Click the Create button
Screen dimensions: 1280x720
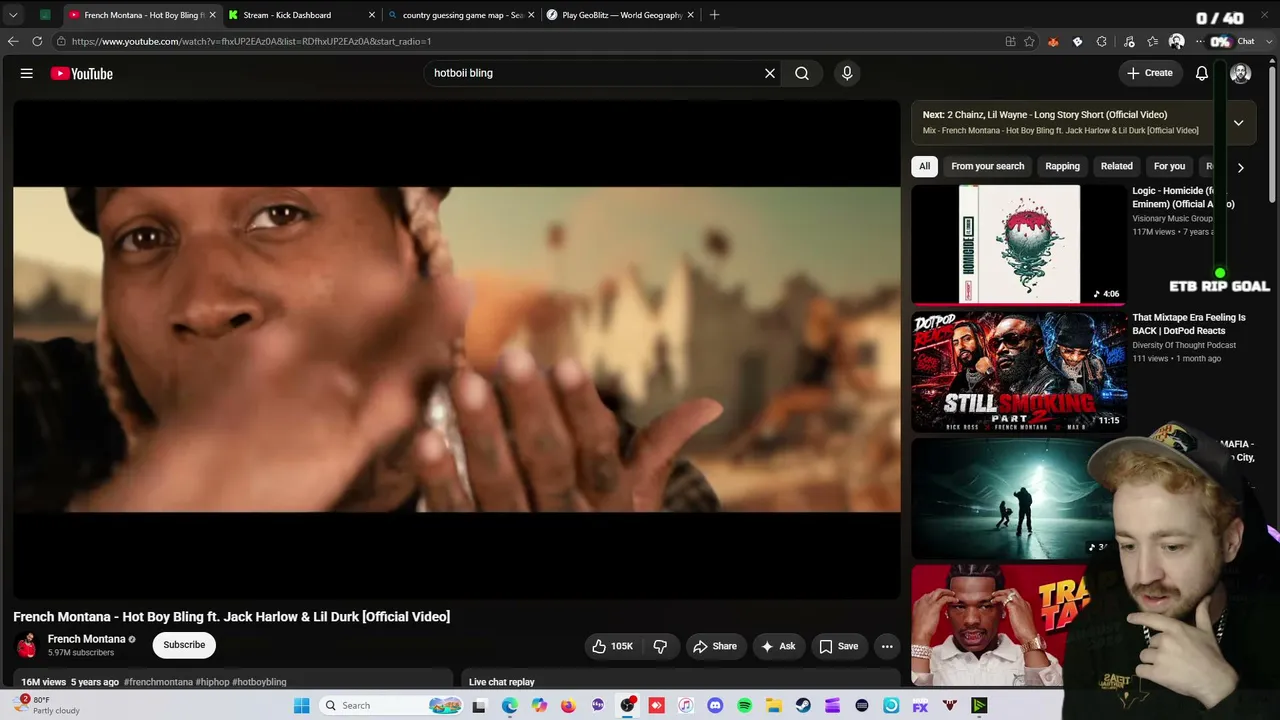pos(1150,73)
